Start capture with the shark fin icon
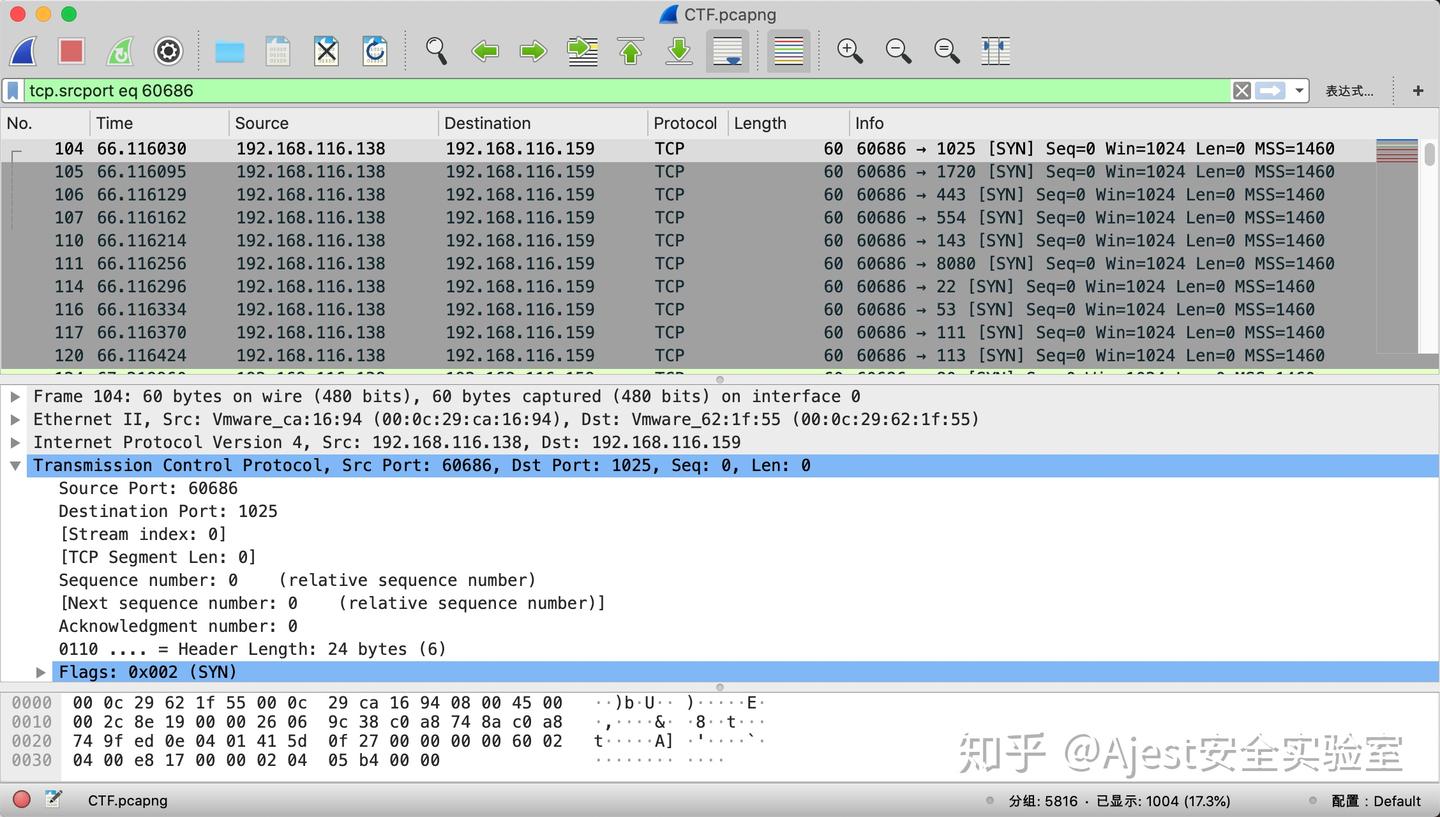Screen dimensions: 1440x817 [22, 51]
